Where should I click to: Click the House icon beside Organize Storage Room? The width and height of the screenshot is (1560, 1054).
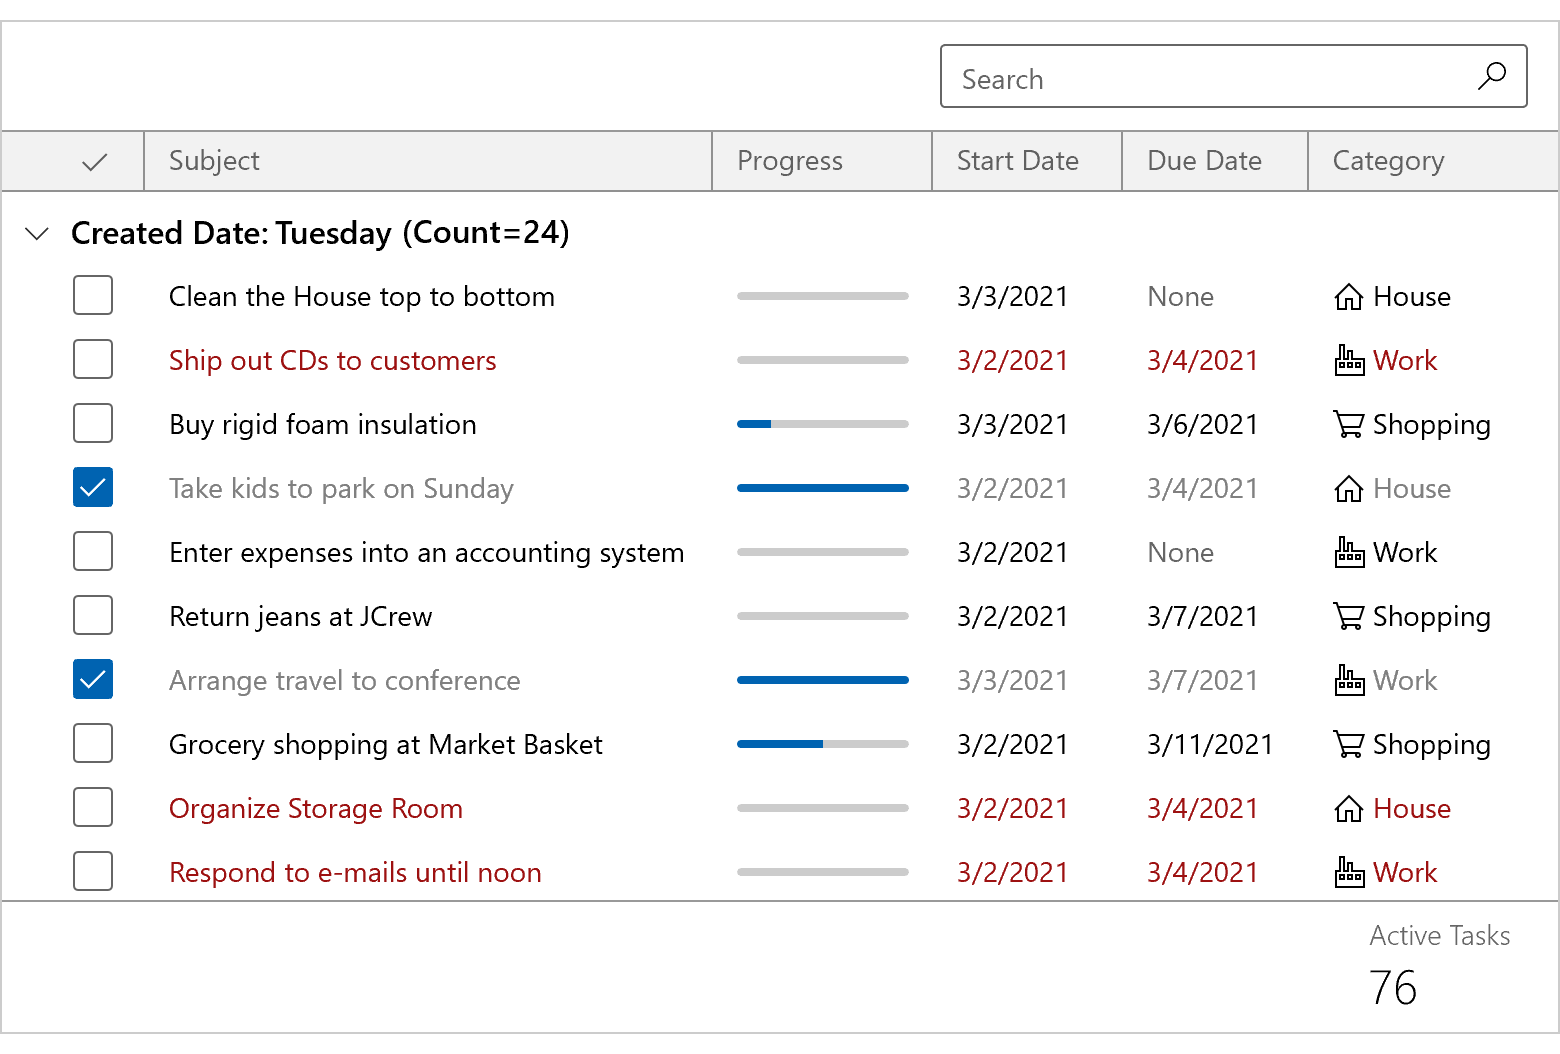[1349, 808]
